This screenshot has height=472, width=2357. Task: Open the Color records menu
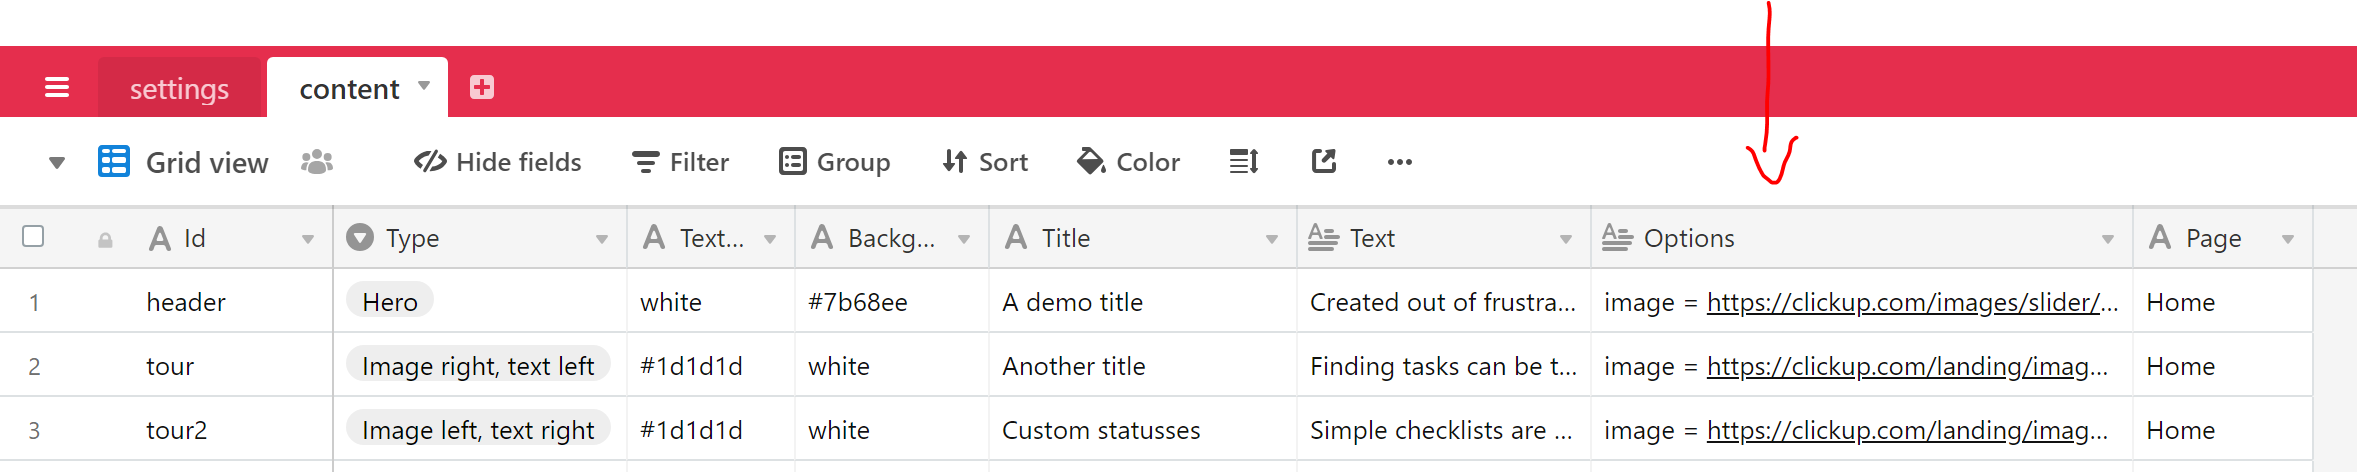coord(1129,162)
